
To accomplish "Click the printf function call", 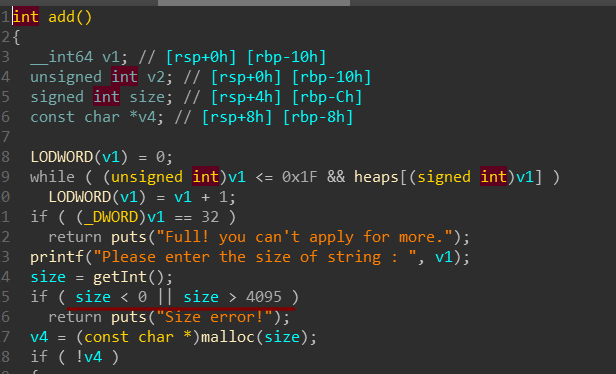I will point(57,257).
